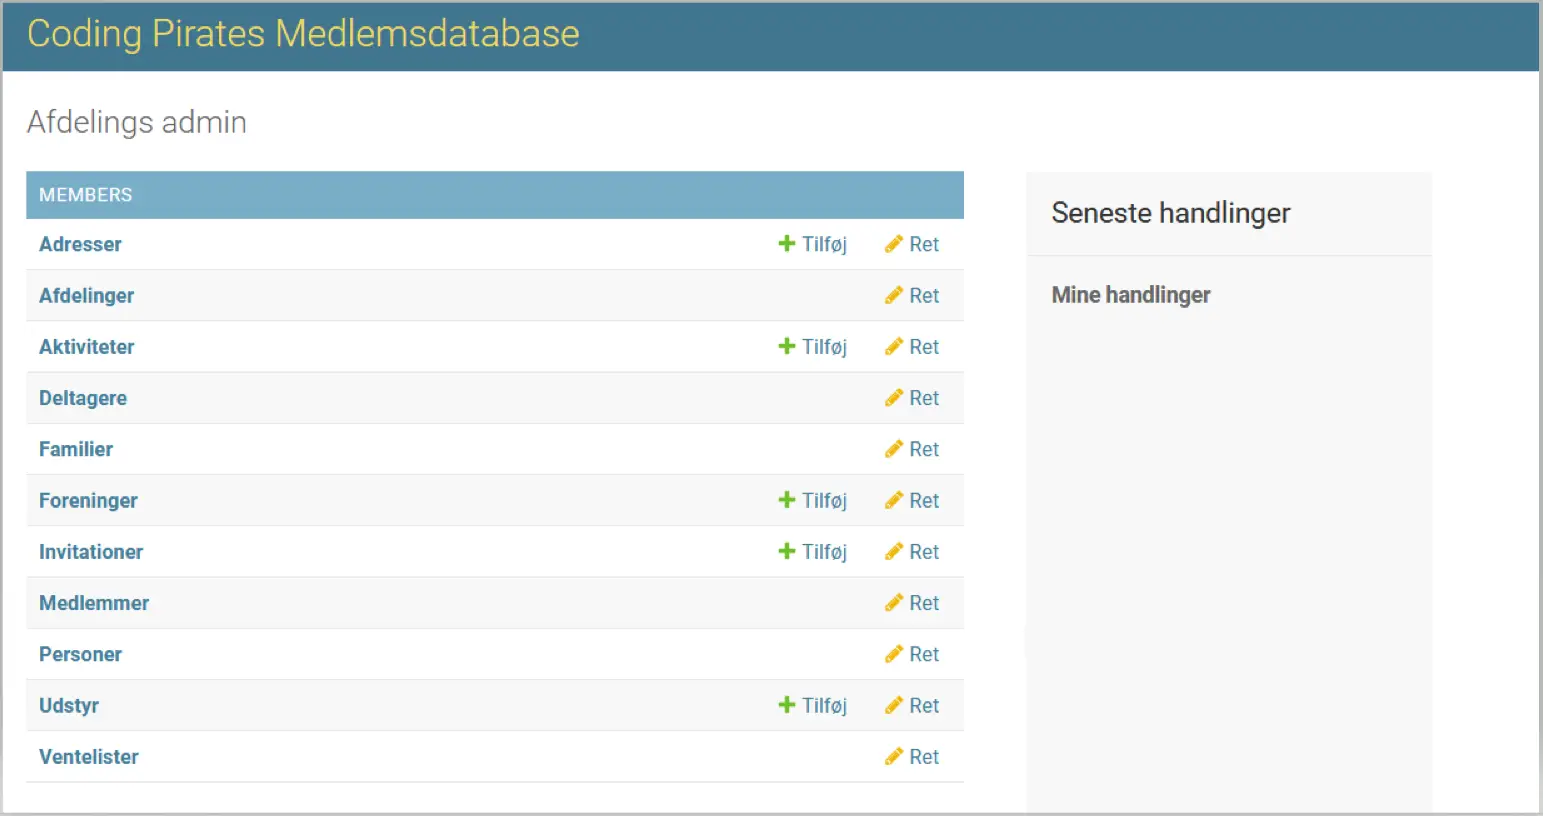Click the pencil icon in Foreninger row

[894, 500]
